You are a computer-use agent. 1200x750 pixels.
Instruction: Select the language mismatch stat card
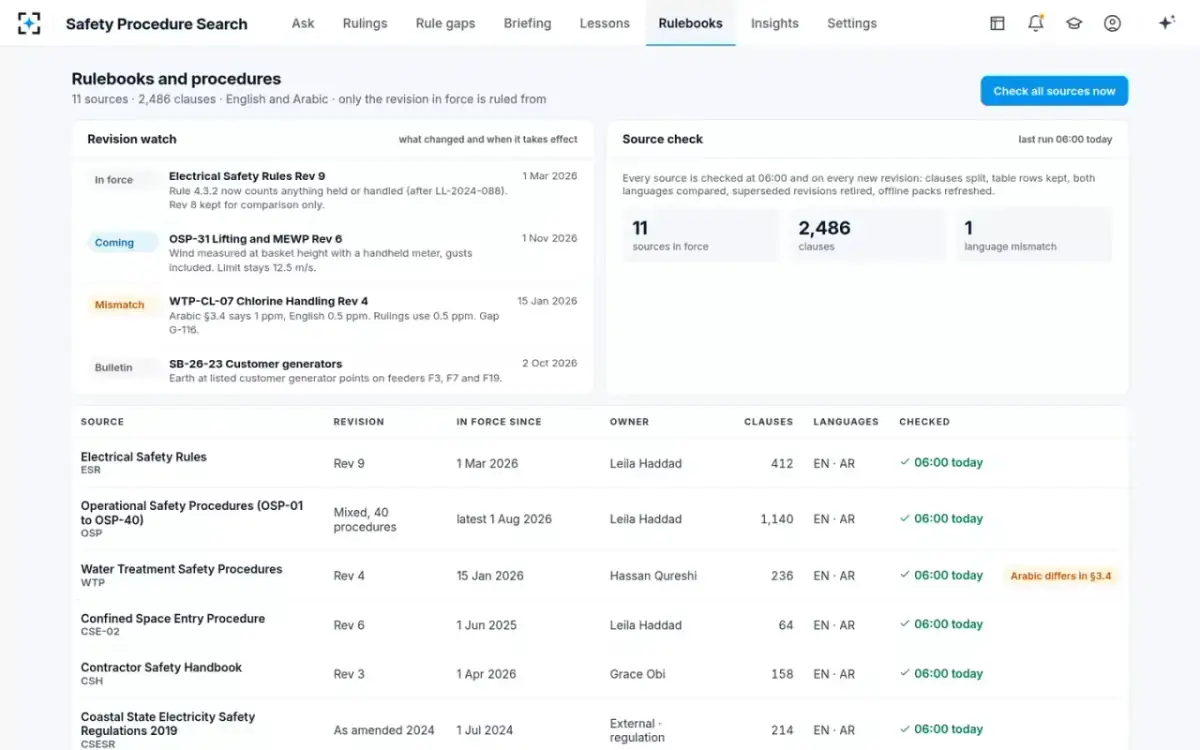[x=1033, y=235]
